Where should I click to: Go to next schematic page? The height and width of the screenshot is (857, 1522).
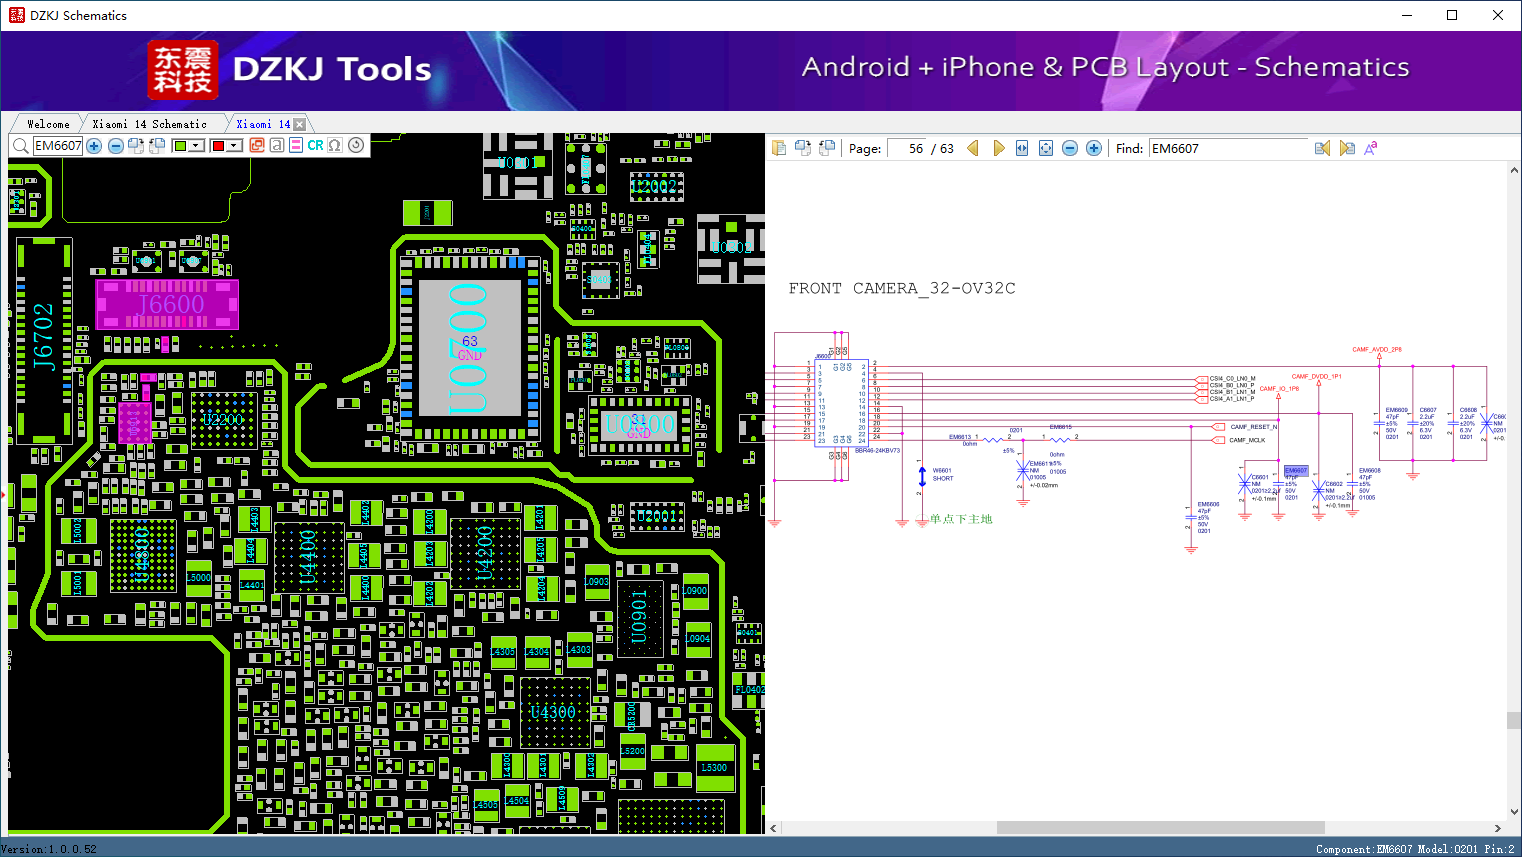pyautogui.click(x=998, y=148)
